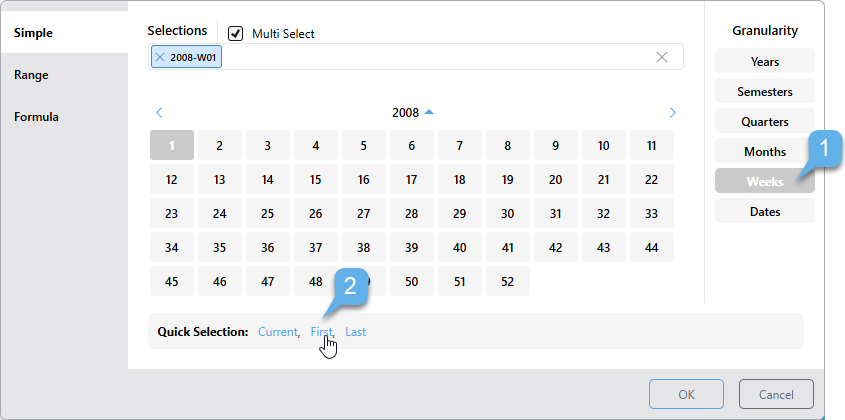Go to the previous year arrow

[x=159, y=113]
